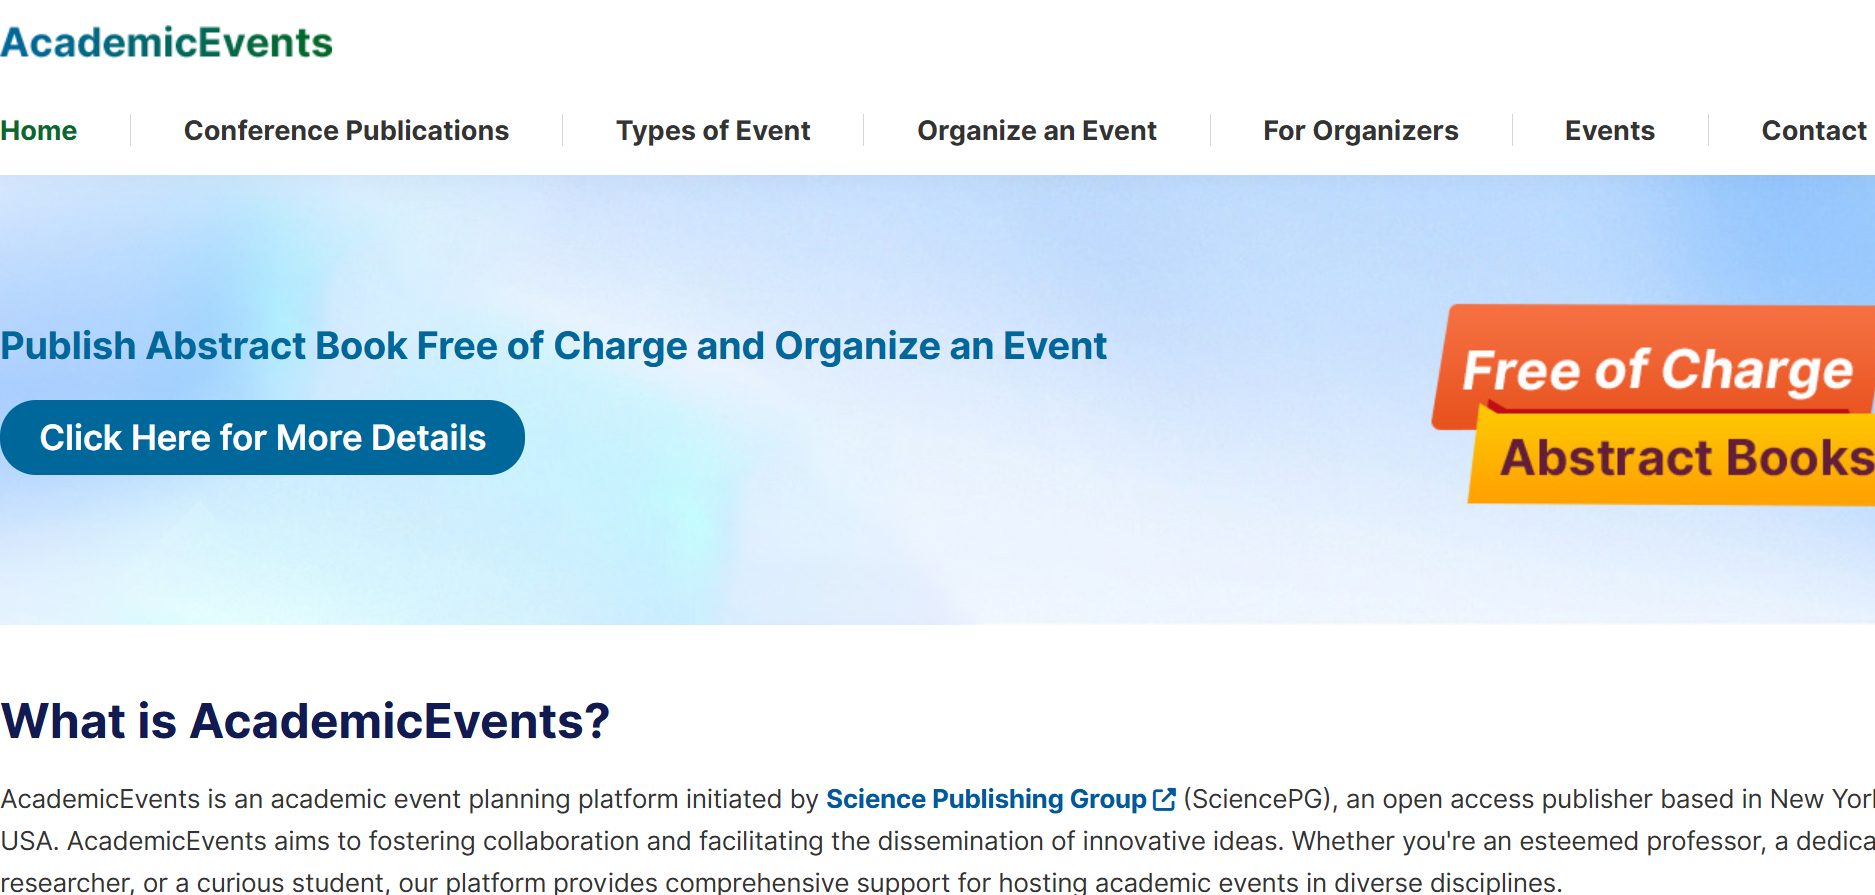Navigate to the For Organizers page
1875x895 pixels.
click(x=1360, y=130)
